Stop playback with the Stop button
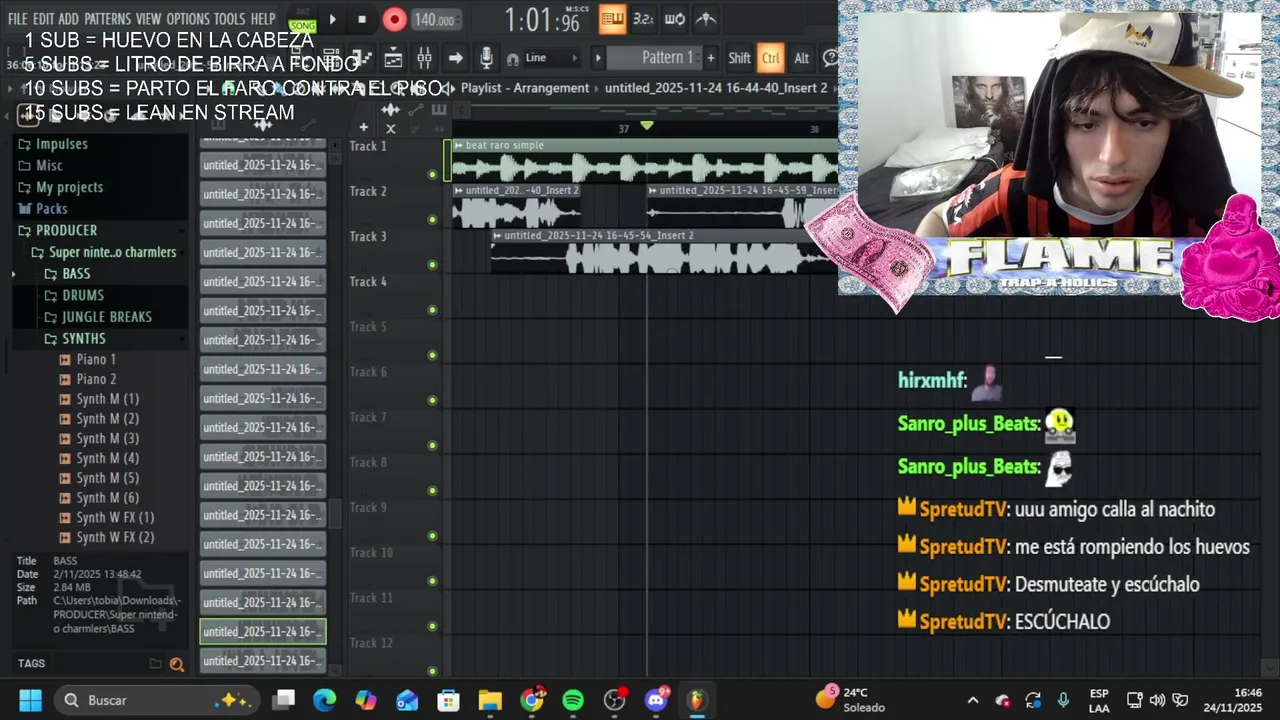The height and width of the screenshot is (720, 1280). (362, 19)
